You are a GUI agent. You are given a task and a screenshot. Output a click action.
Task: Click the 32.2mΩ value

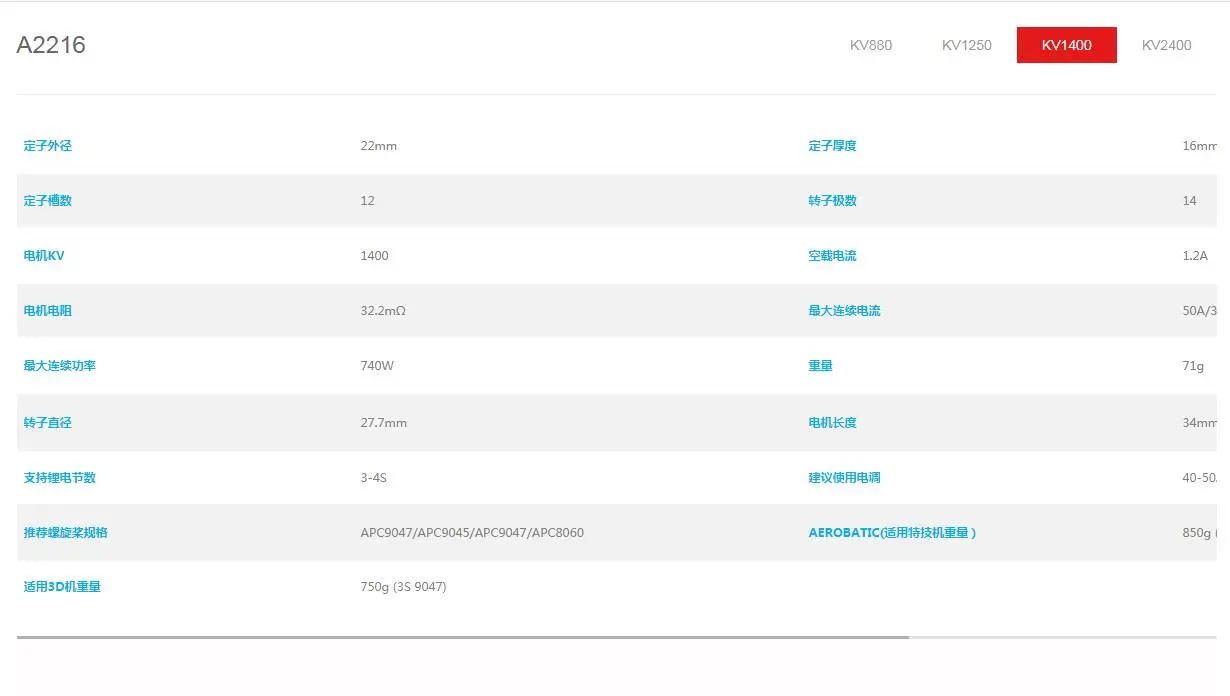tap(383, 311)
